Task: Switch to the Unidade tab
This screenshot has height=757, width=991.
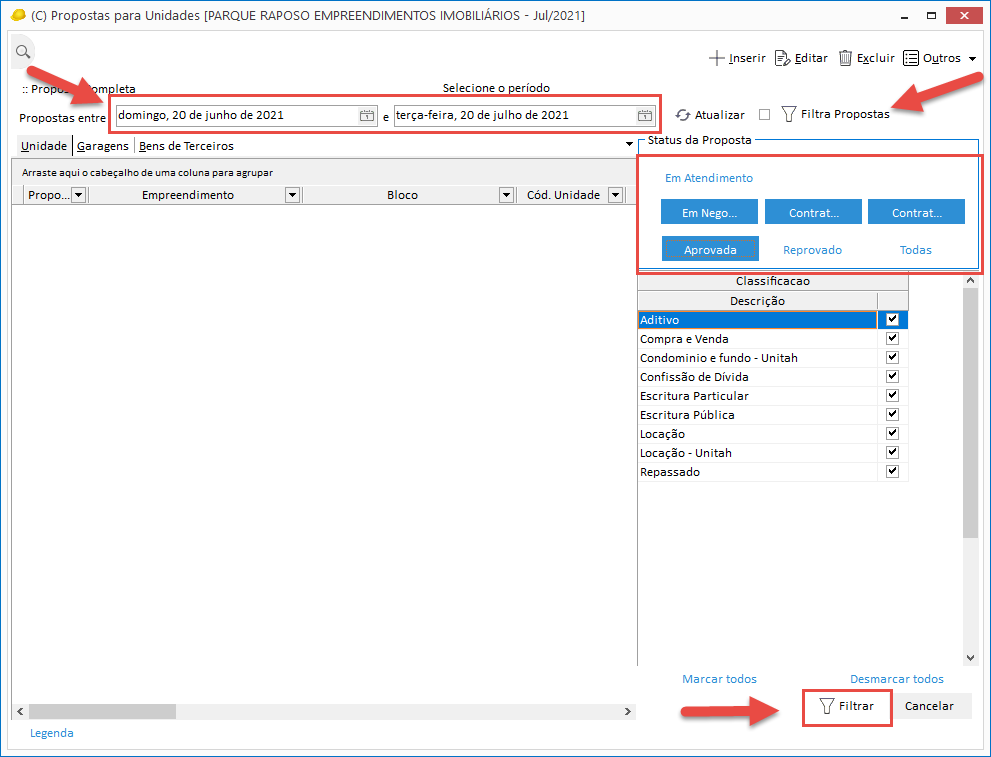Action: click(44, 146)
